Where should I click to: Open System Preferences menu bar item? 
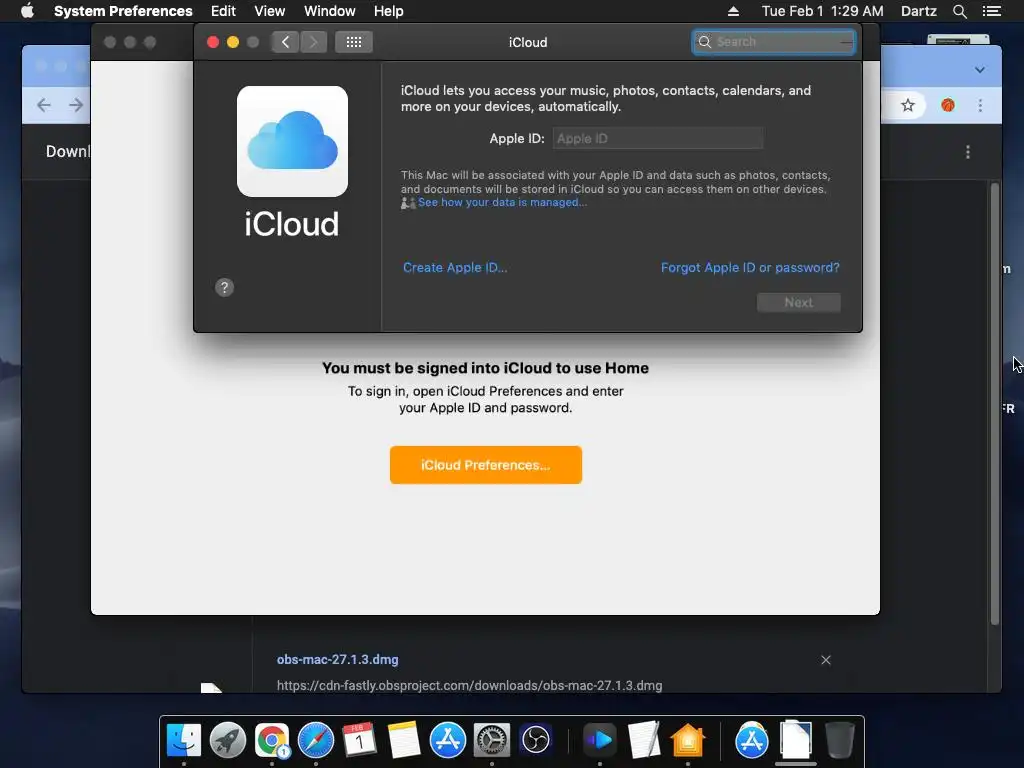click(123, 11)
